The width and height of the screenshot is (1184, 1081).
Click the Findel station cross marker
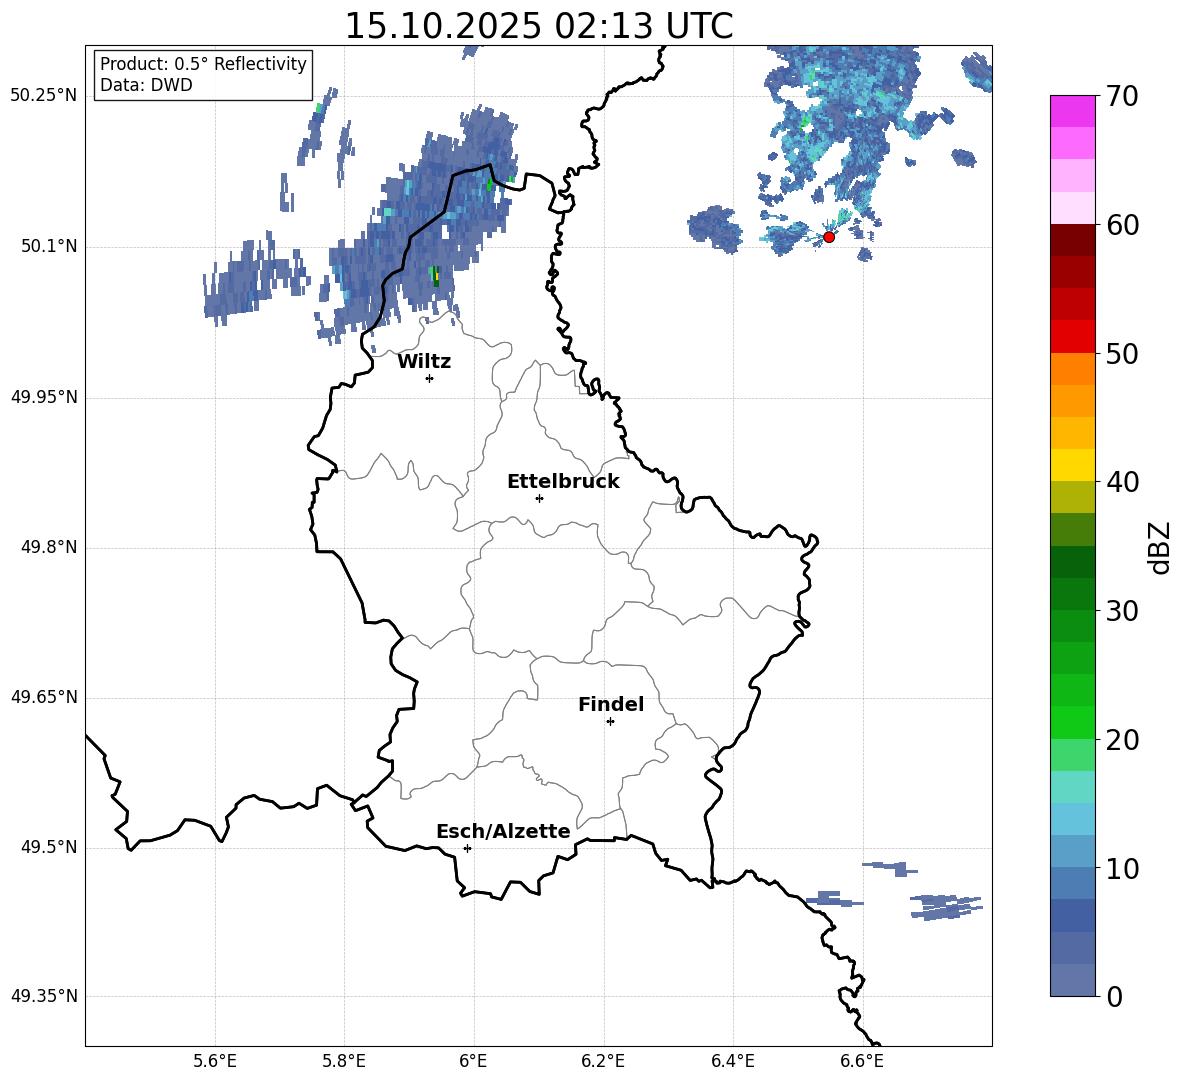tap(610, 722)
